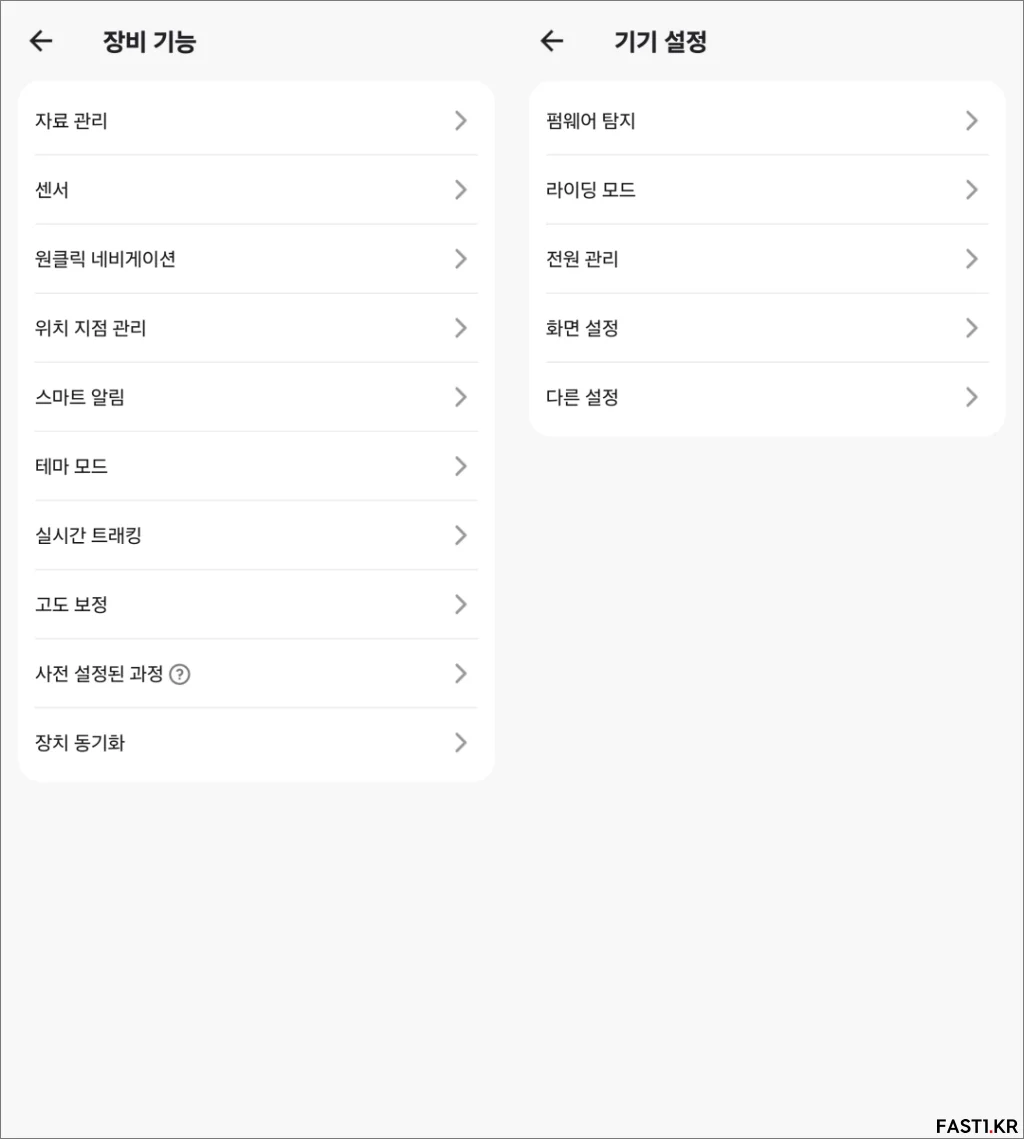The height and width of the screenshot is (1139, 1024).
Task: Go back from 장비 기능 screen
Action: click(x=41, y=41)
